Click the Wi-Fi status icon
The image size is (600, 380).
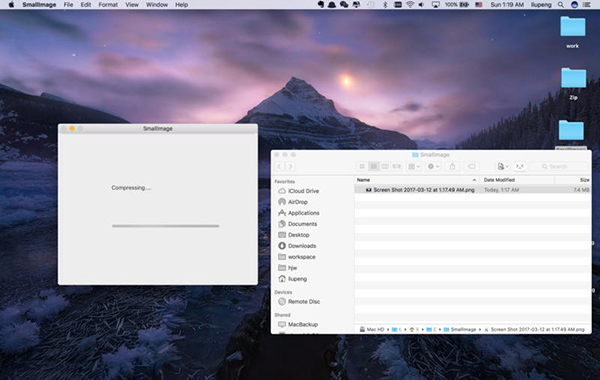point(410,5)
